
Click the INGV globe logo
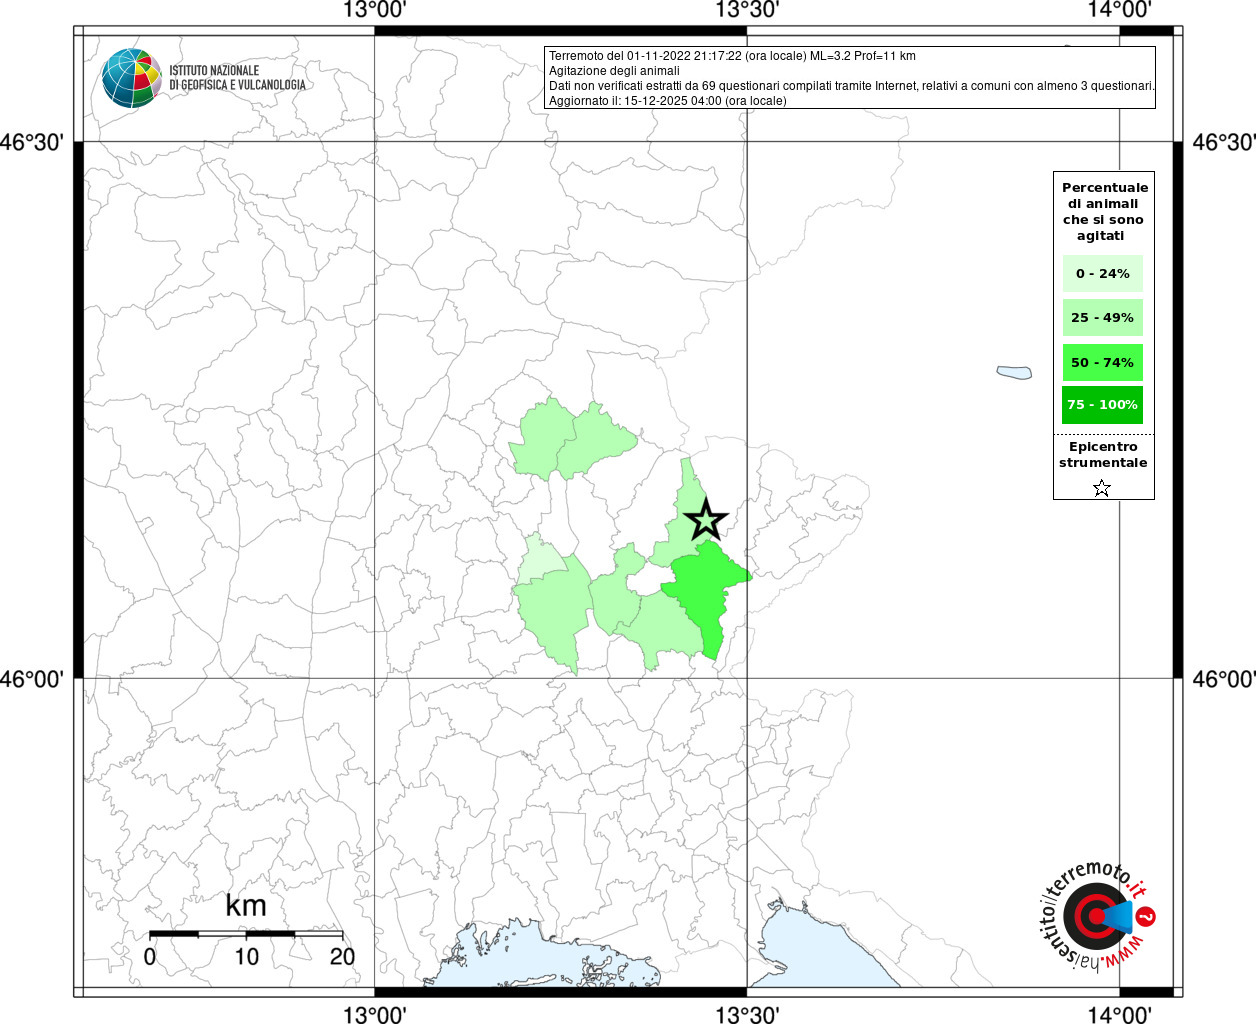pos(132,78)
